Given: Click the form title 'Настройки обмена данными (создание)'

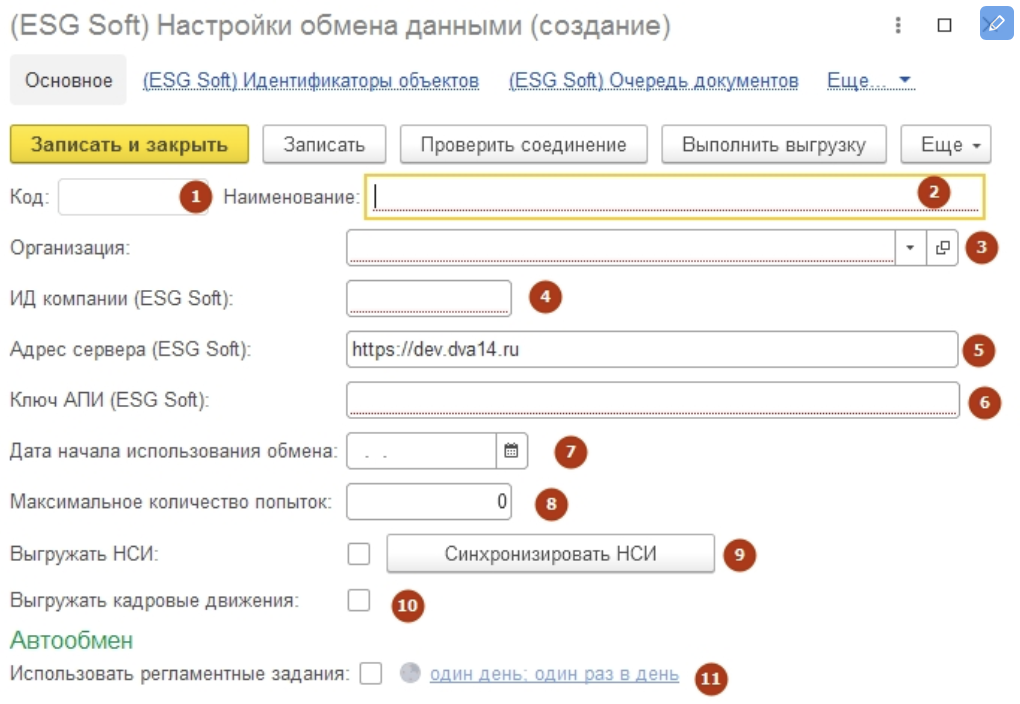Looking at the screenshot, I should point(414,26).
